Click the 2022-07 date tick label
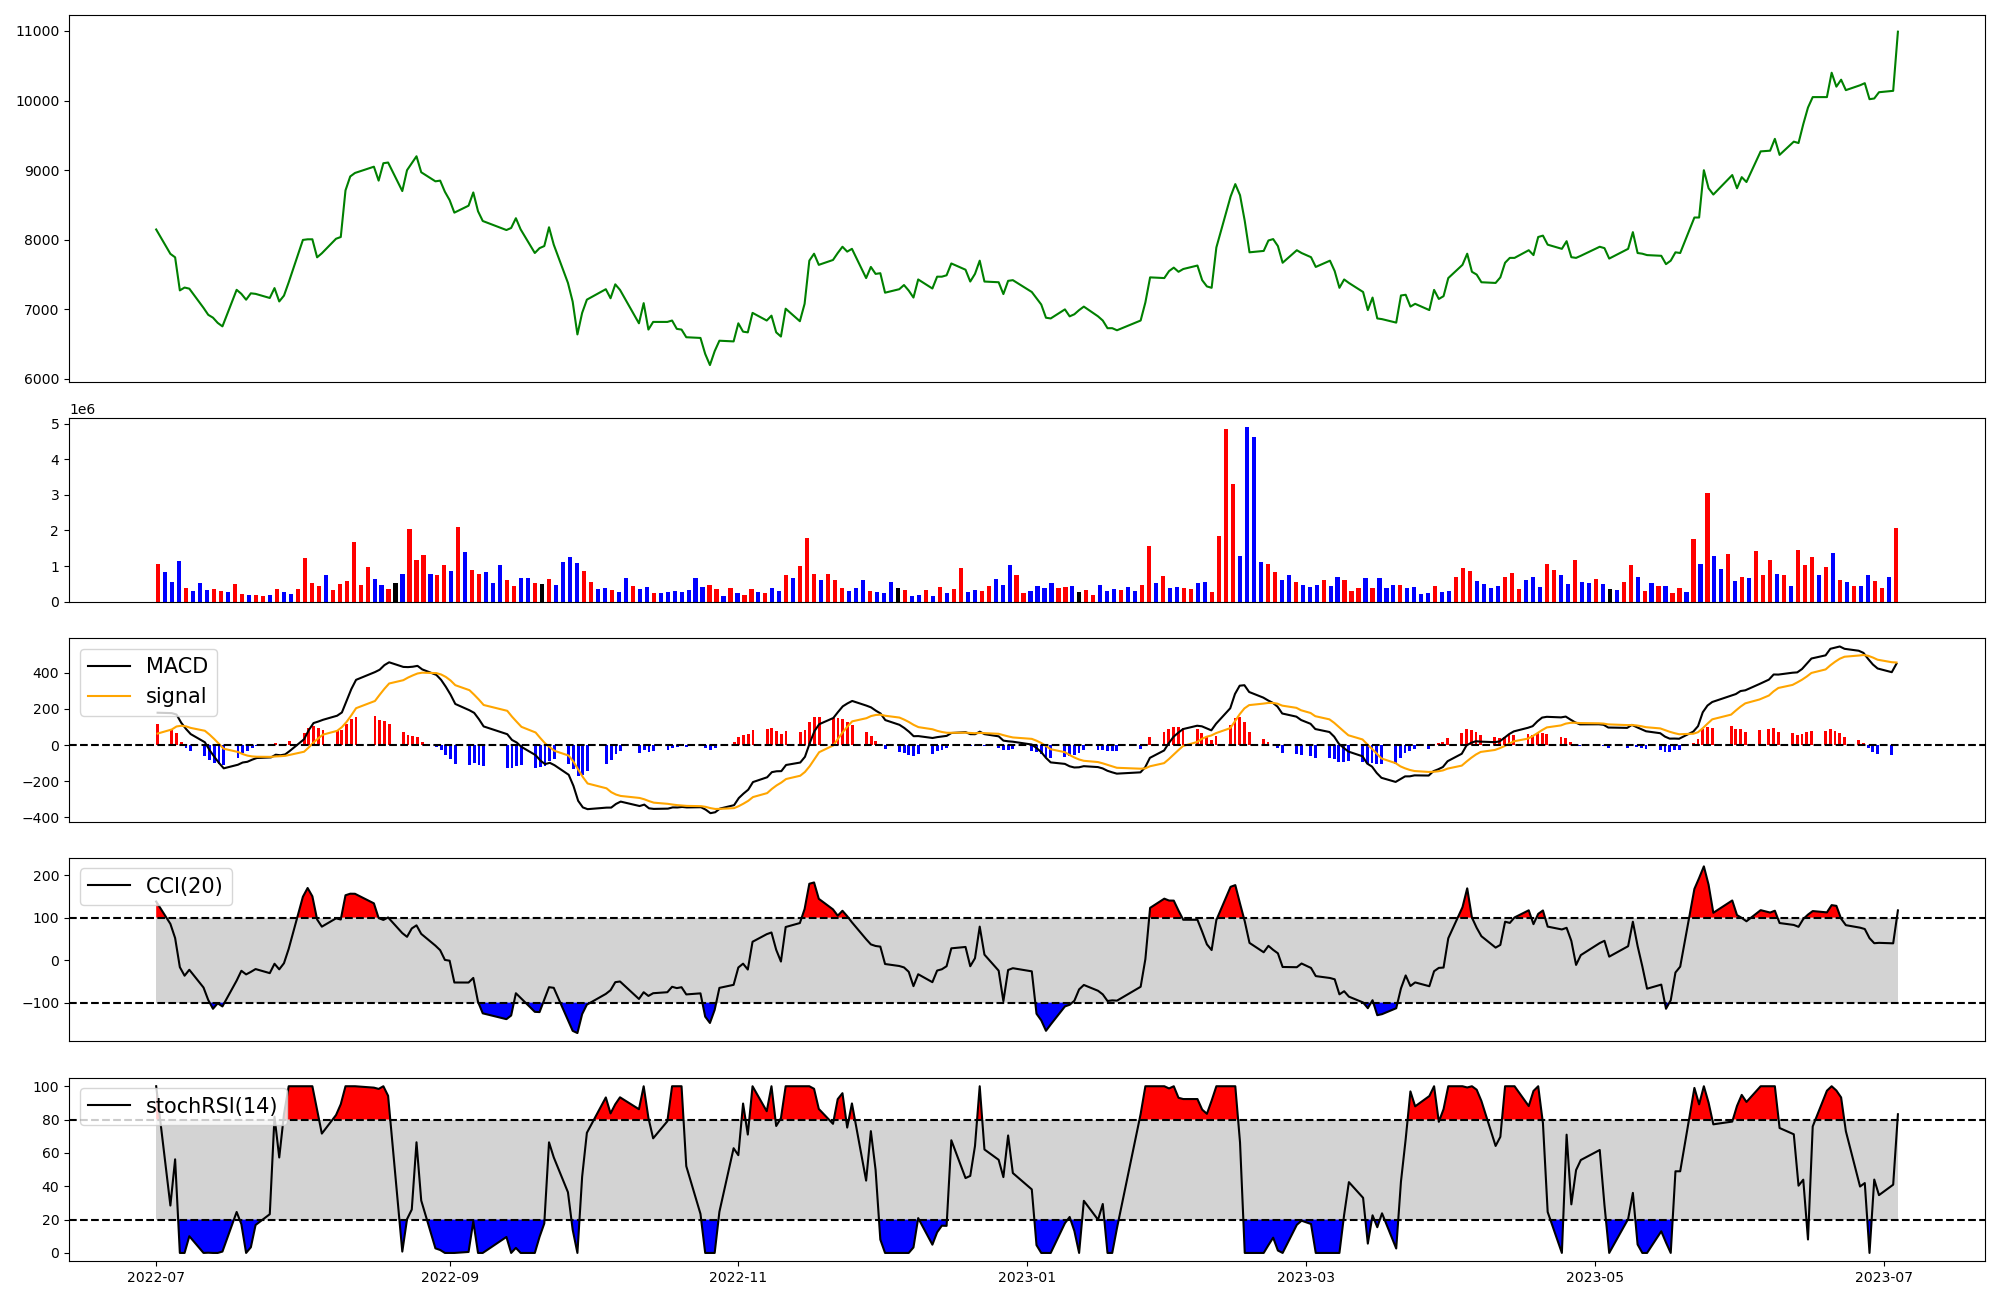 tap(156, 1277)
